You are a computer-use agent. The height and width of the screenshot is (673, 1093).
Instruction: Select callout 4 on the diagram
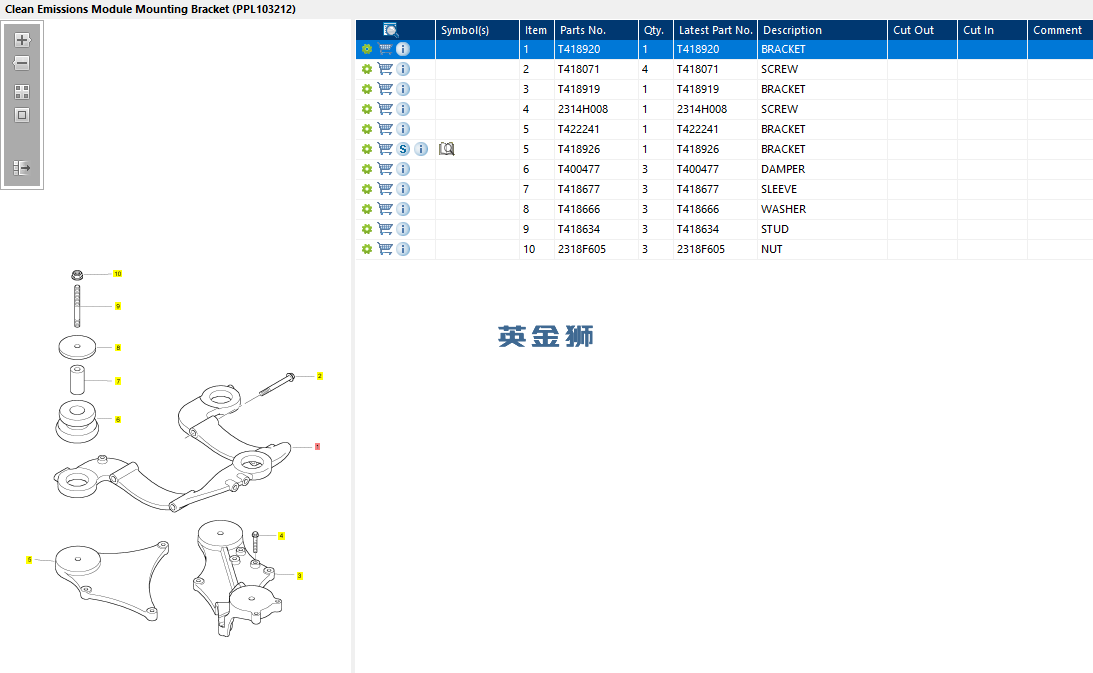click(x=282, y=536)
